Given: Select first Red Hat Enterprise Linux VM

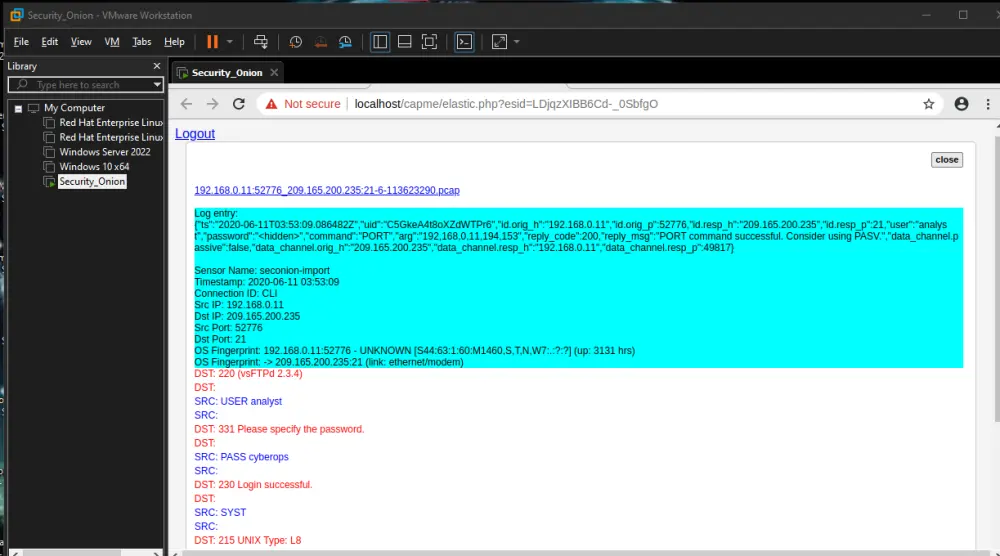Looking at the screenshot, I should pyautogui.click(x=110, y=122).
